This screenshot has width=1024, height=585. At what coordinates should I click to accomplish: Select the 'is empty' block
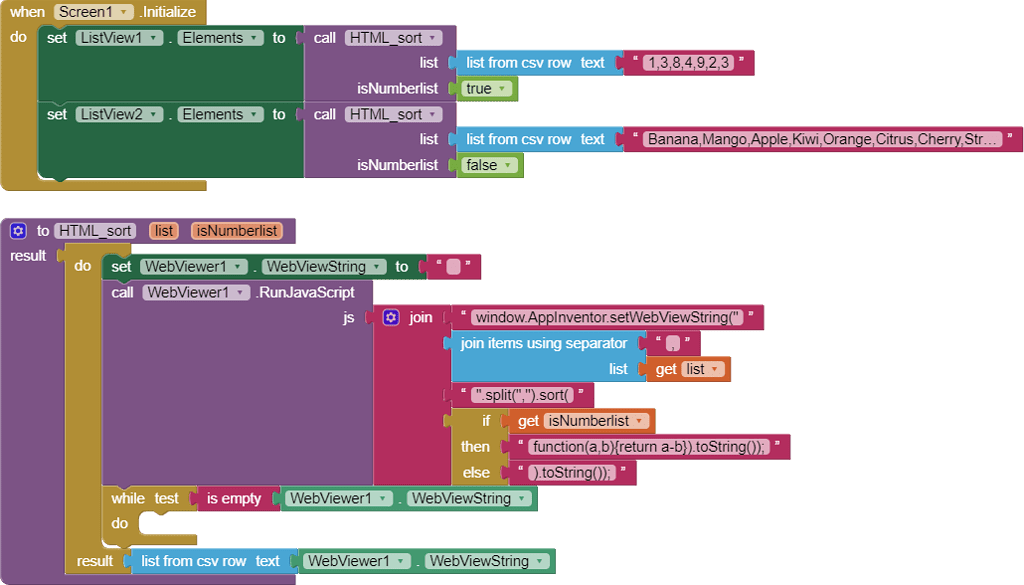pyautogui.click(x=233, y=498)
